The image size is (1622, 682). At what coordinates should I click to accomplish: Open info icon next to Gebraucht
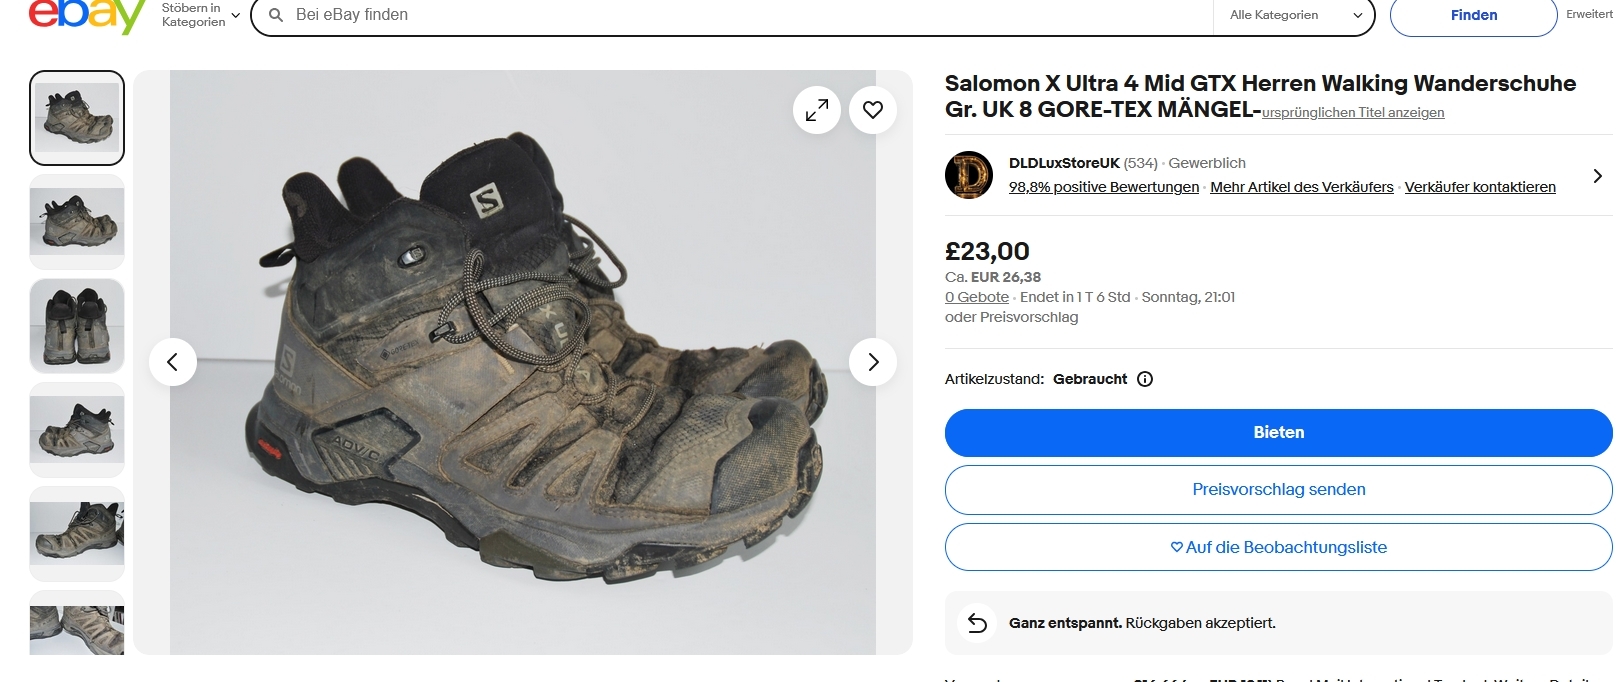pyautogui.click(x=1145, y=379)
